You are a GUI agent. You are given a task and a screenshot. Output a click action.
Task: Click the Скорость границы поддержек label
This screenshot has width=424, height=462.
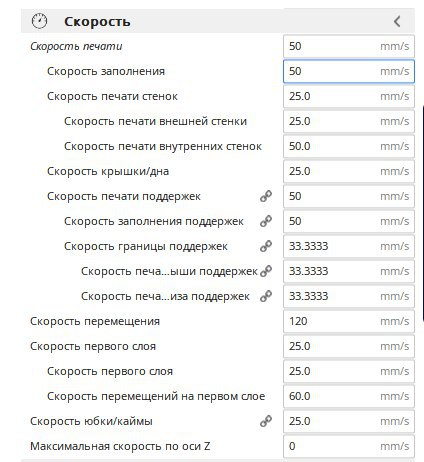(x=146, y=246)
